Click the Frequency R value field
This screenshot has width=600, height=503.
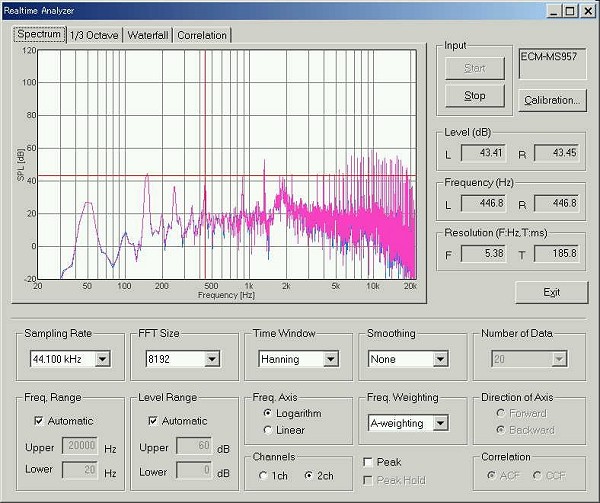557,203
